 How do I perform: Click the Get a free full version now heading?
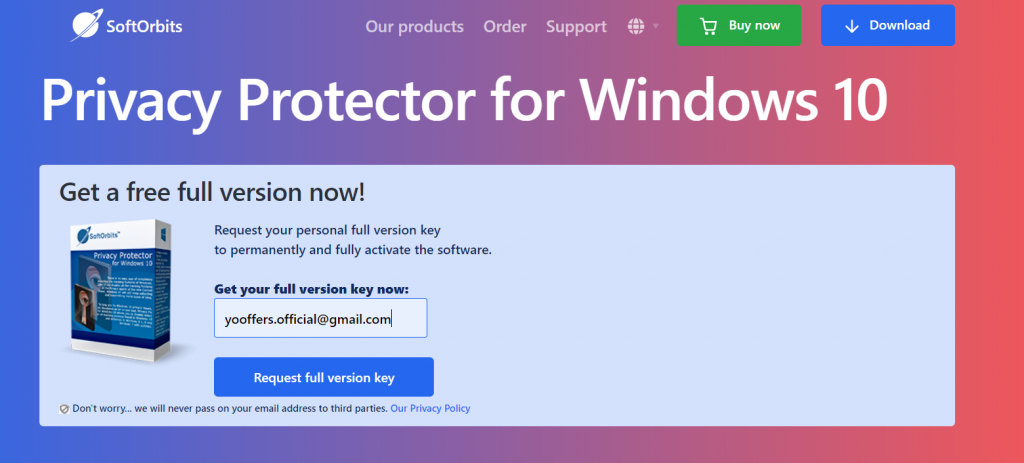pyautogui.click(x=212, y=193)
